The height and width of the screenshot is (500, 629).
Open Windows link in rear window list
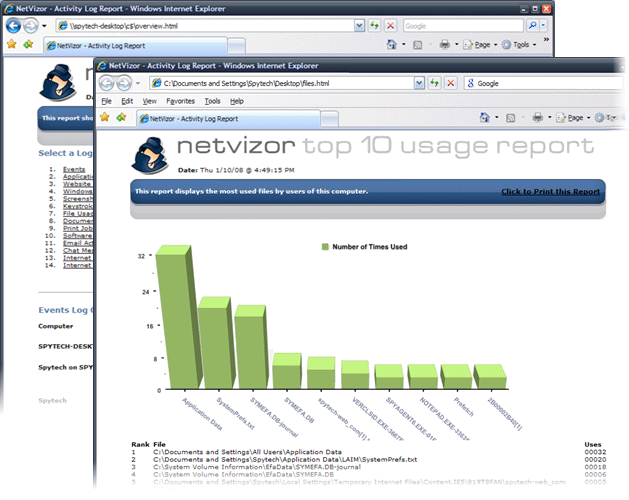coord(78,191)
